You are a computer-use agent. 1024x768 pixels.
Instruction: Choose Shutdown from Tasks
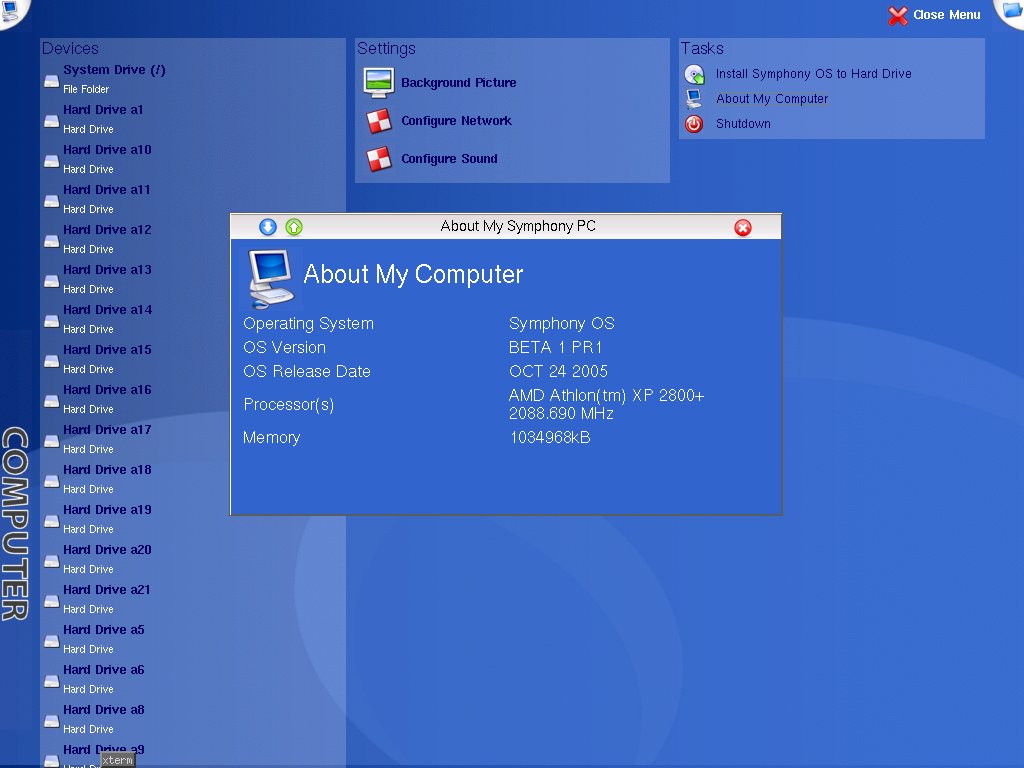(x=743, y=123)
